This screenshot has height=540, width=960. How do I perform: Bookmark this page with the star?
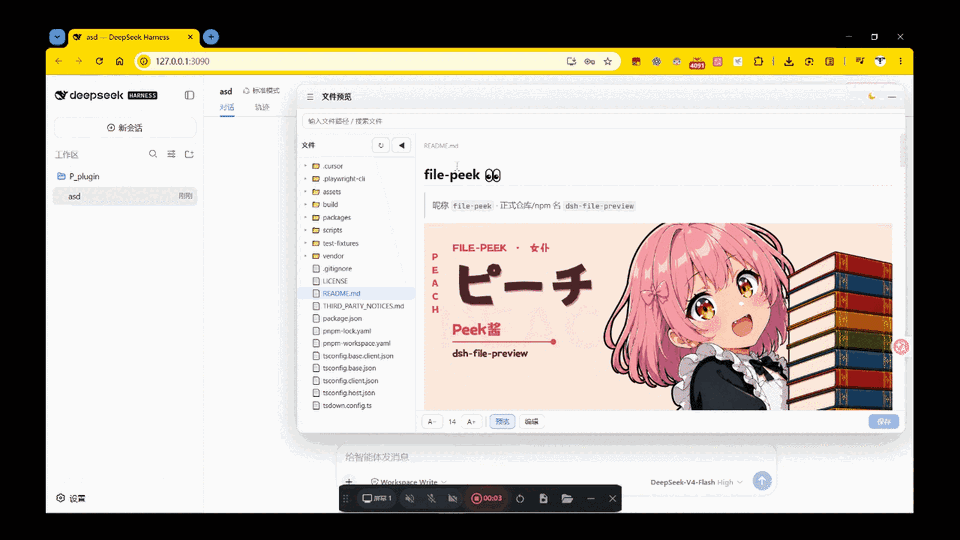(607, 61)
